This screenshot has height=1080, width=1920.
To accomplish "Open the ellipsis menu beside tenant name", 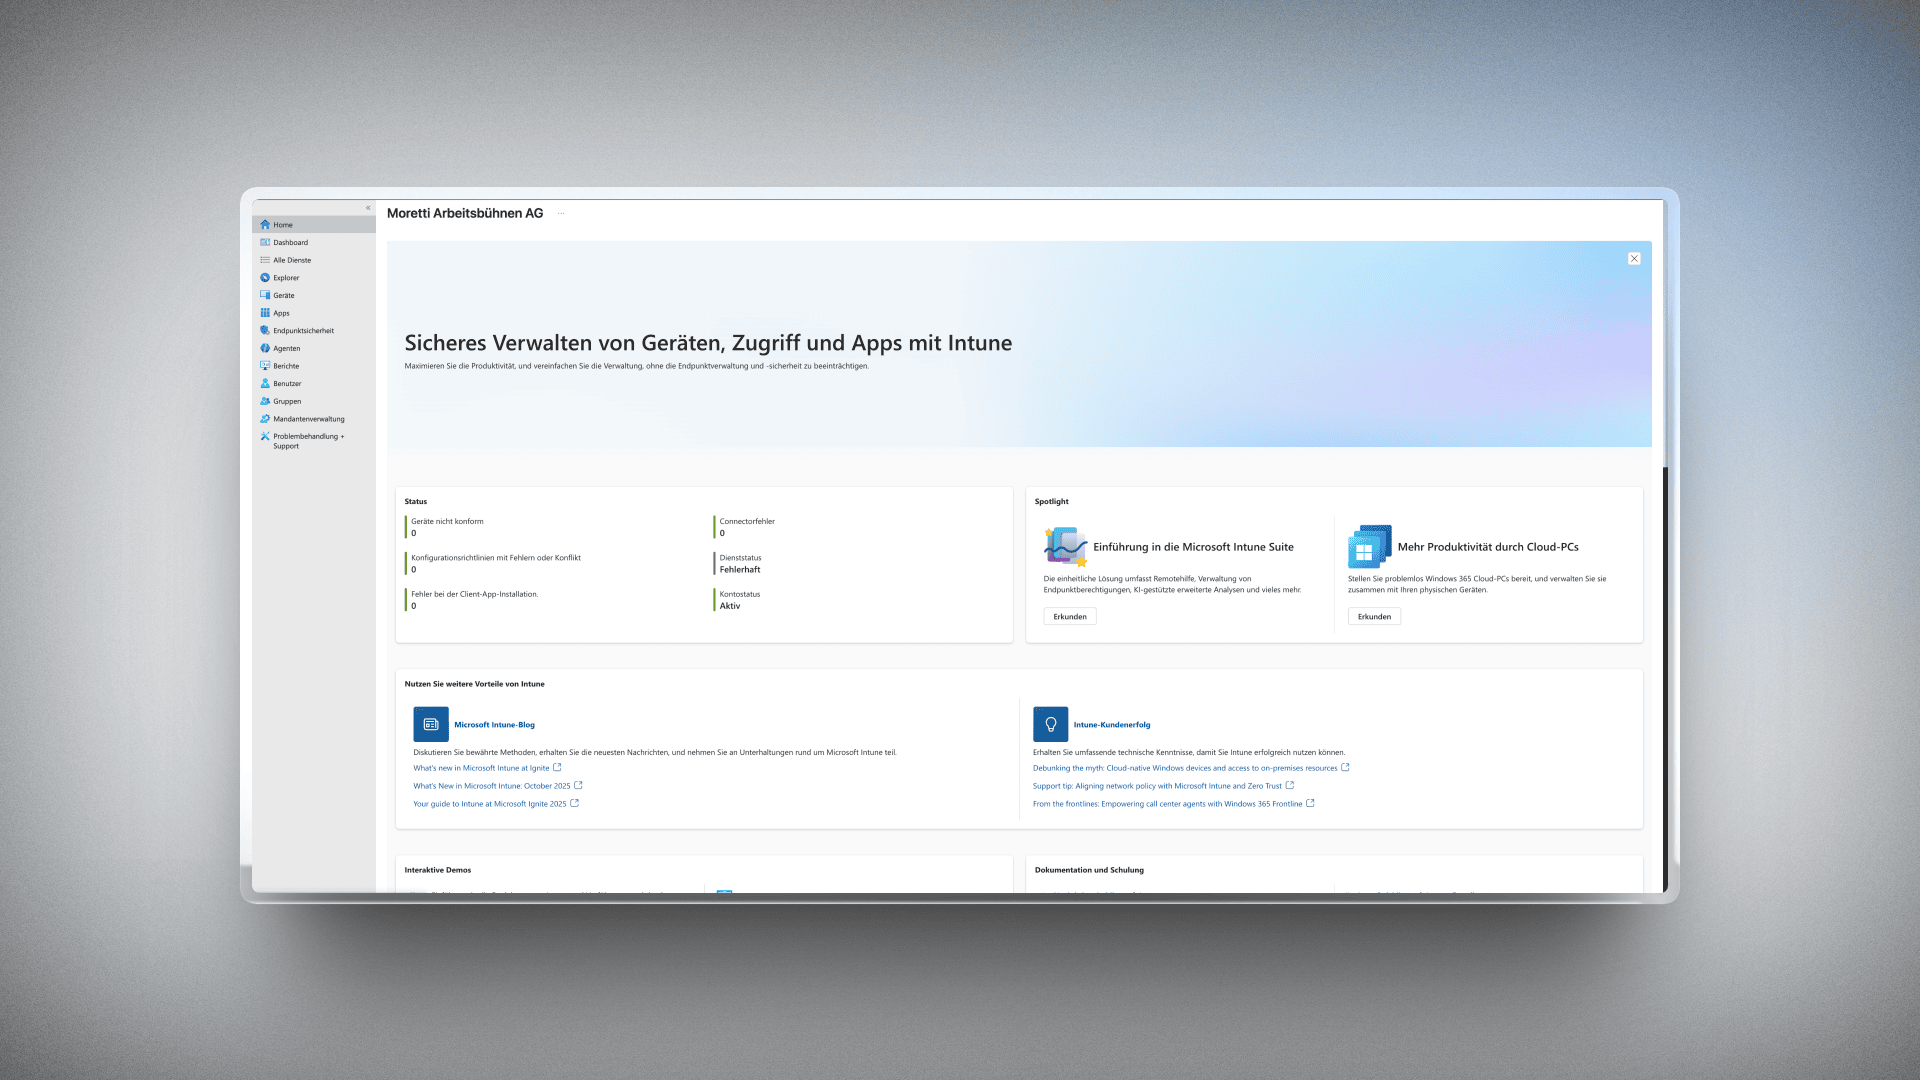I will click(561, 213).
